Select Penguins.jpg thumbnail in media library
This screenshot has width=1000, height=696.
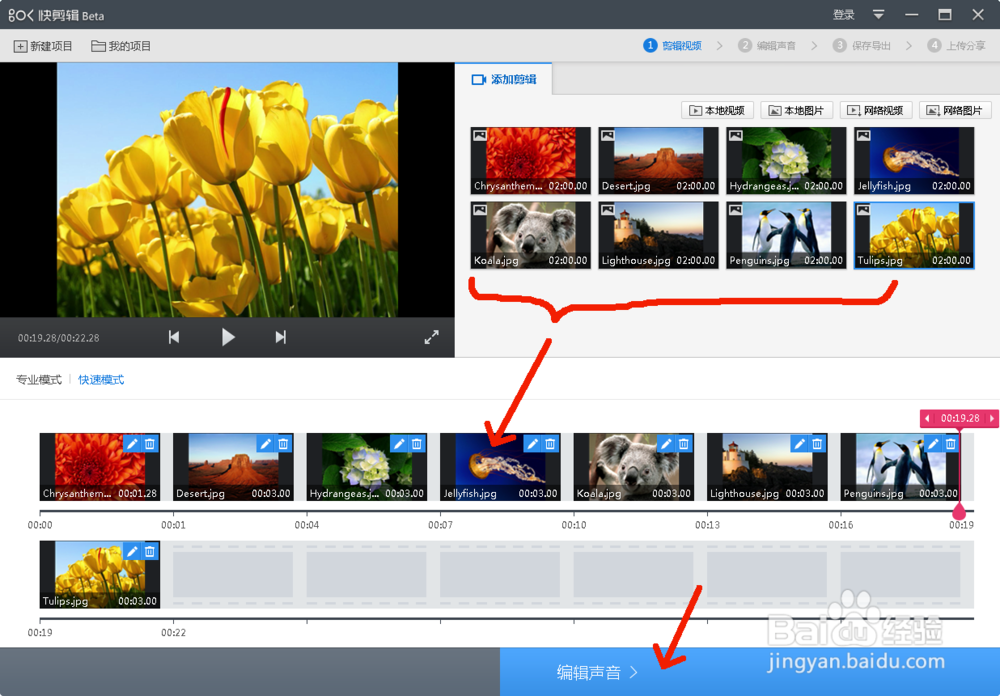[x=786, y=235]
